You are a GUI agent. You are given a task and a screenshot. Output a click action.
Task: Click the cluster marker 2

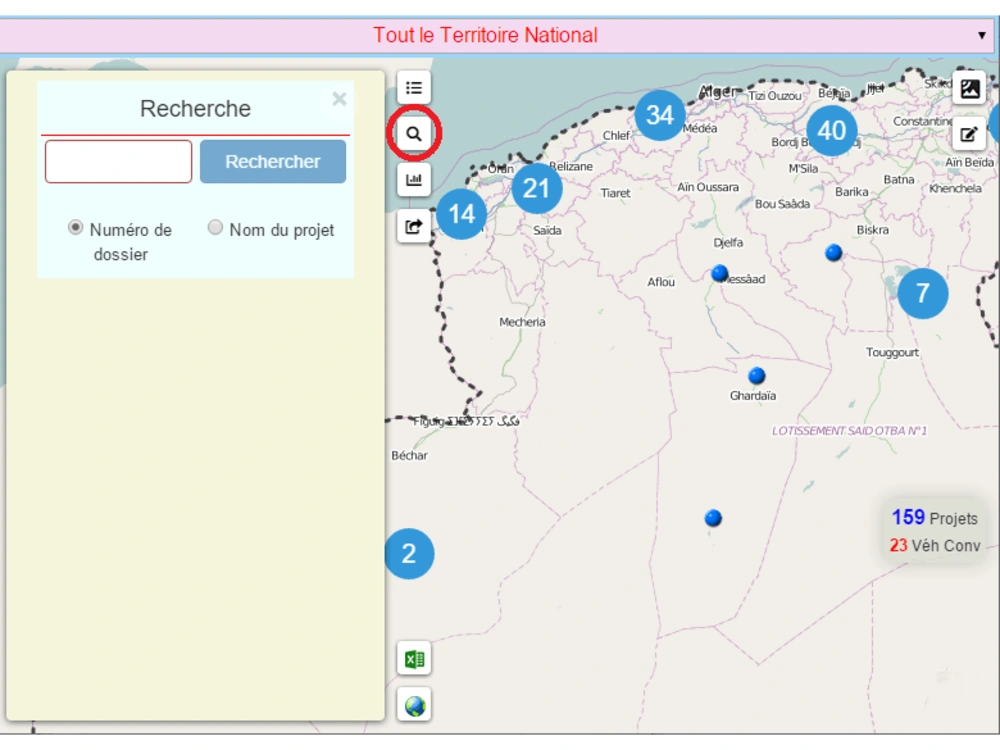click(x=409, y=554)
